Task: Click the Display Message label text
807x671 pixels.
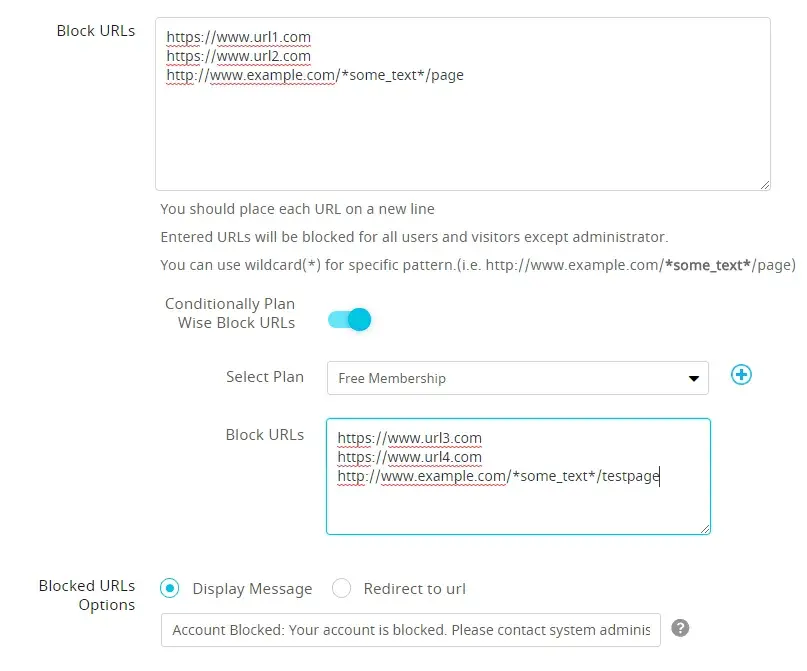Action: coord(252,589)
